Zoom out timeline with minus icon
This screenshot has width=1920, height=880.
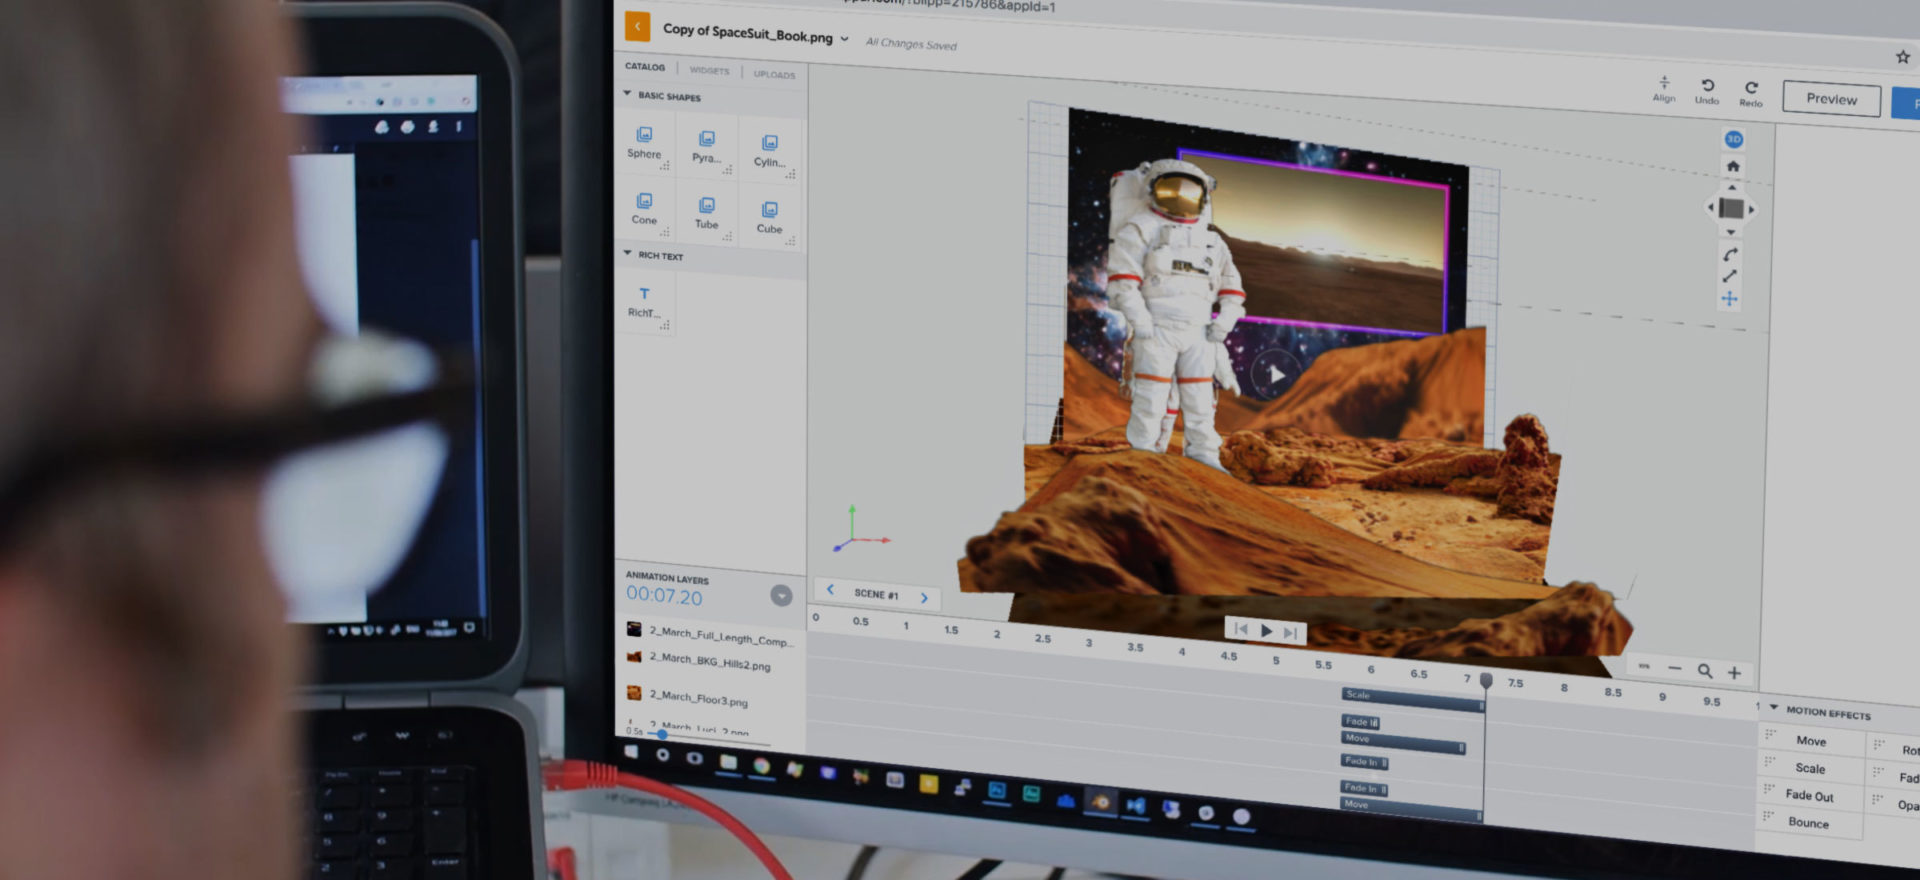pos(1675,668)
